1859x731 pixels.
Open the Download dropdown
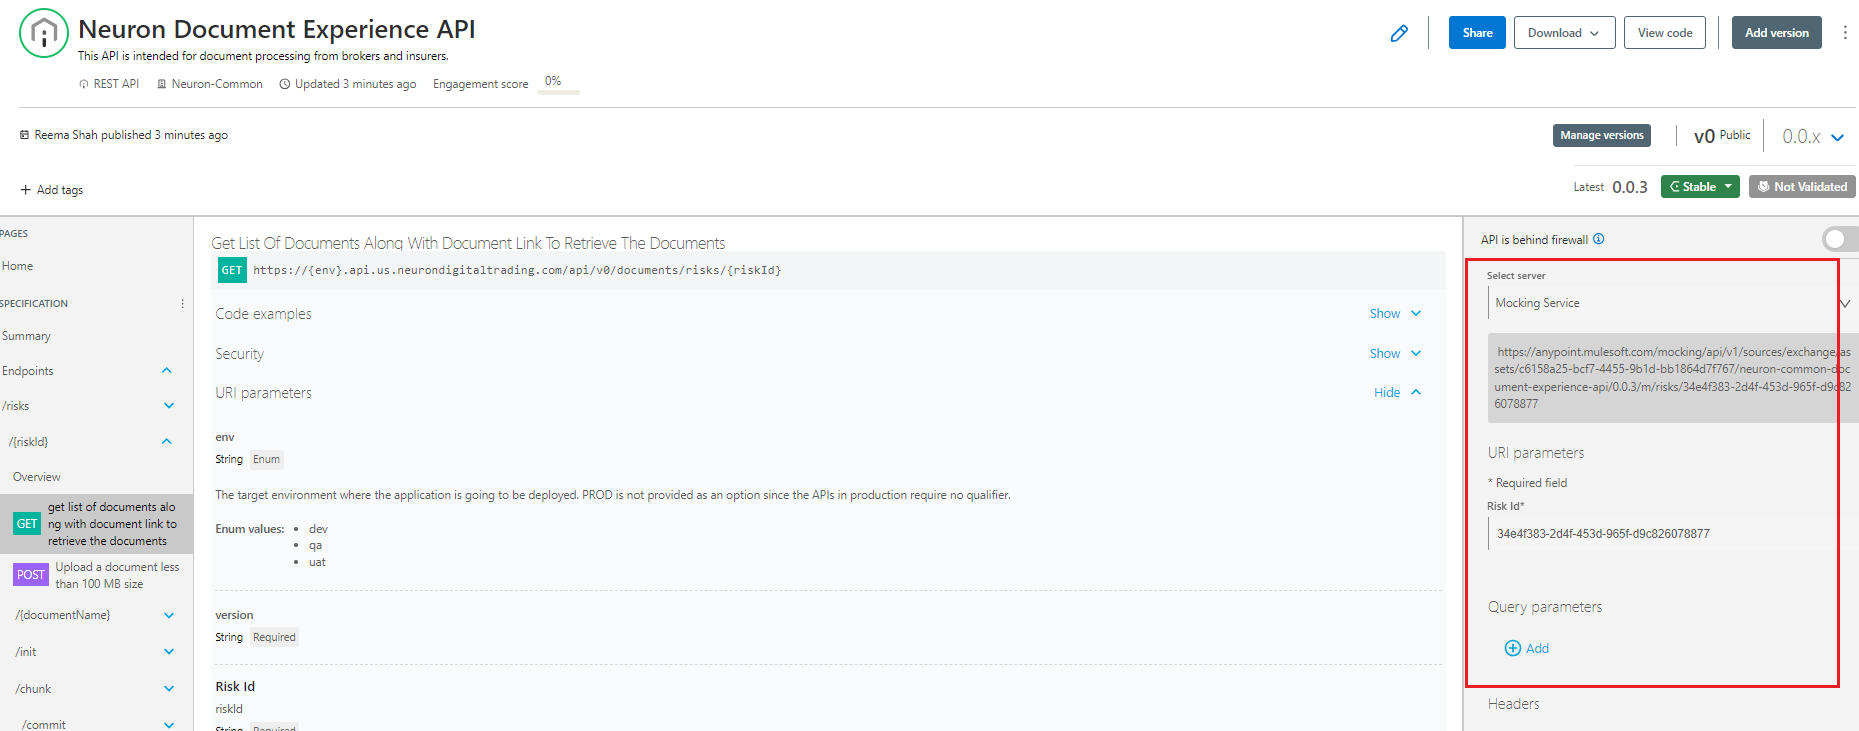[x=1563, y=33]
